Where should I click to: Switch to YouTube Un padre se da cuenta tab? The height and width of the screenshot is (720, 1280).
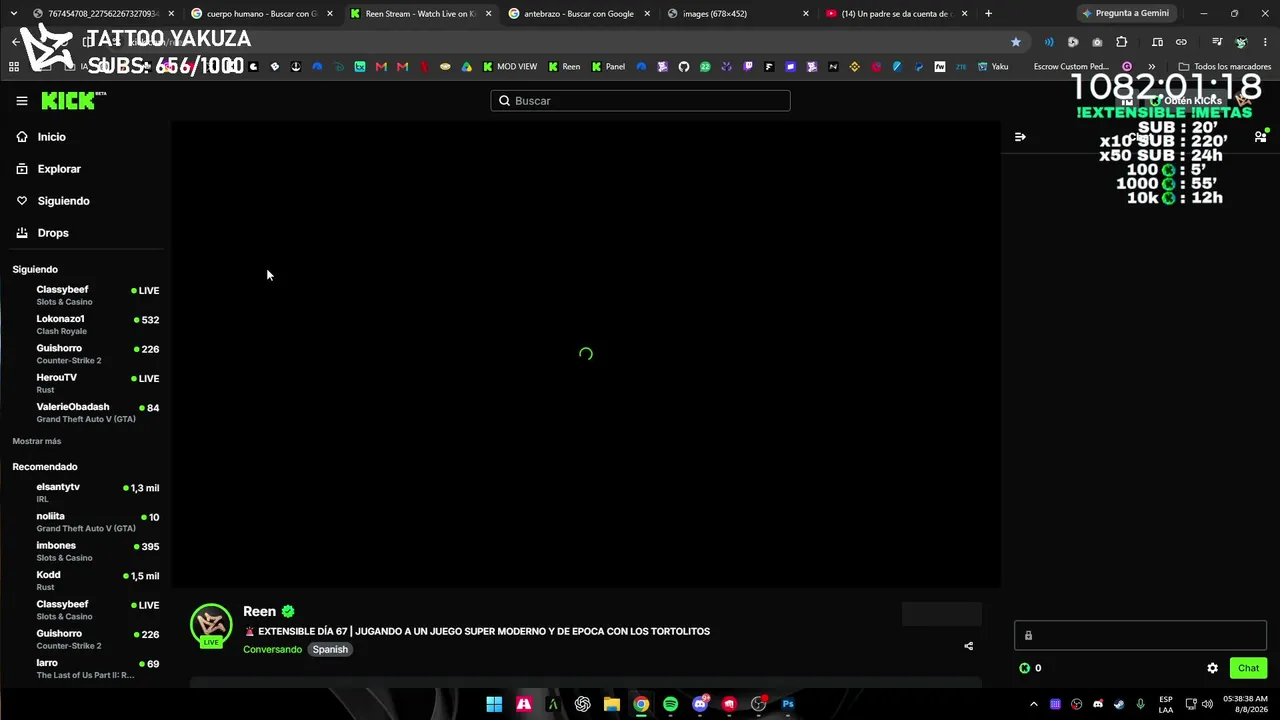point(896,14)
